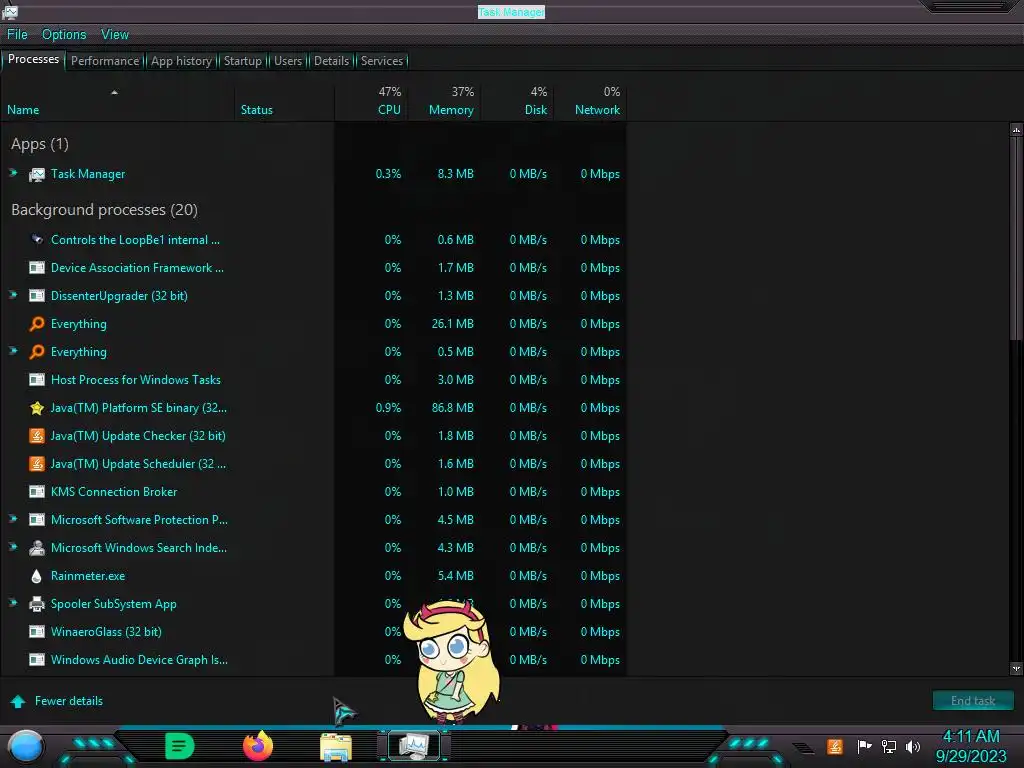Switch to the Users tab
The image size is (1024, 768).
coord(287,61)
